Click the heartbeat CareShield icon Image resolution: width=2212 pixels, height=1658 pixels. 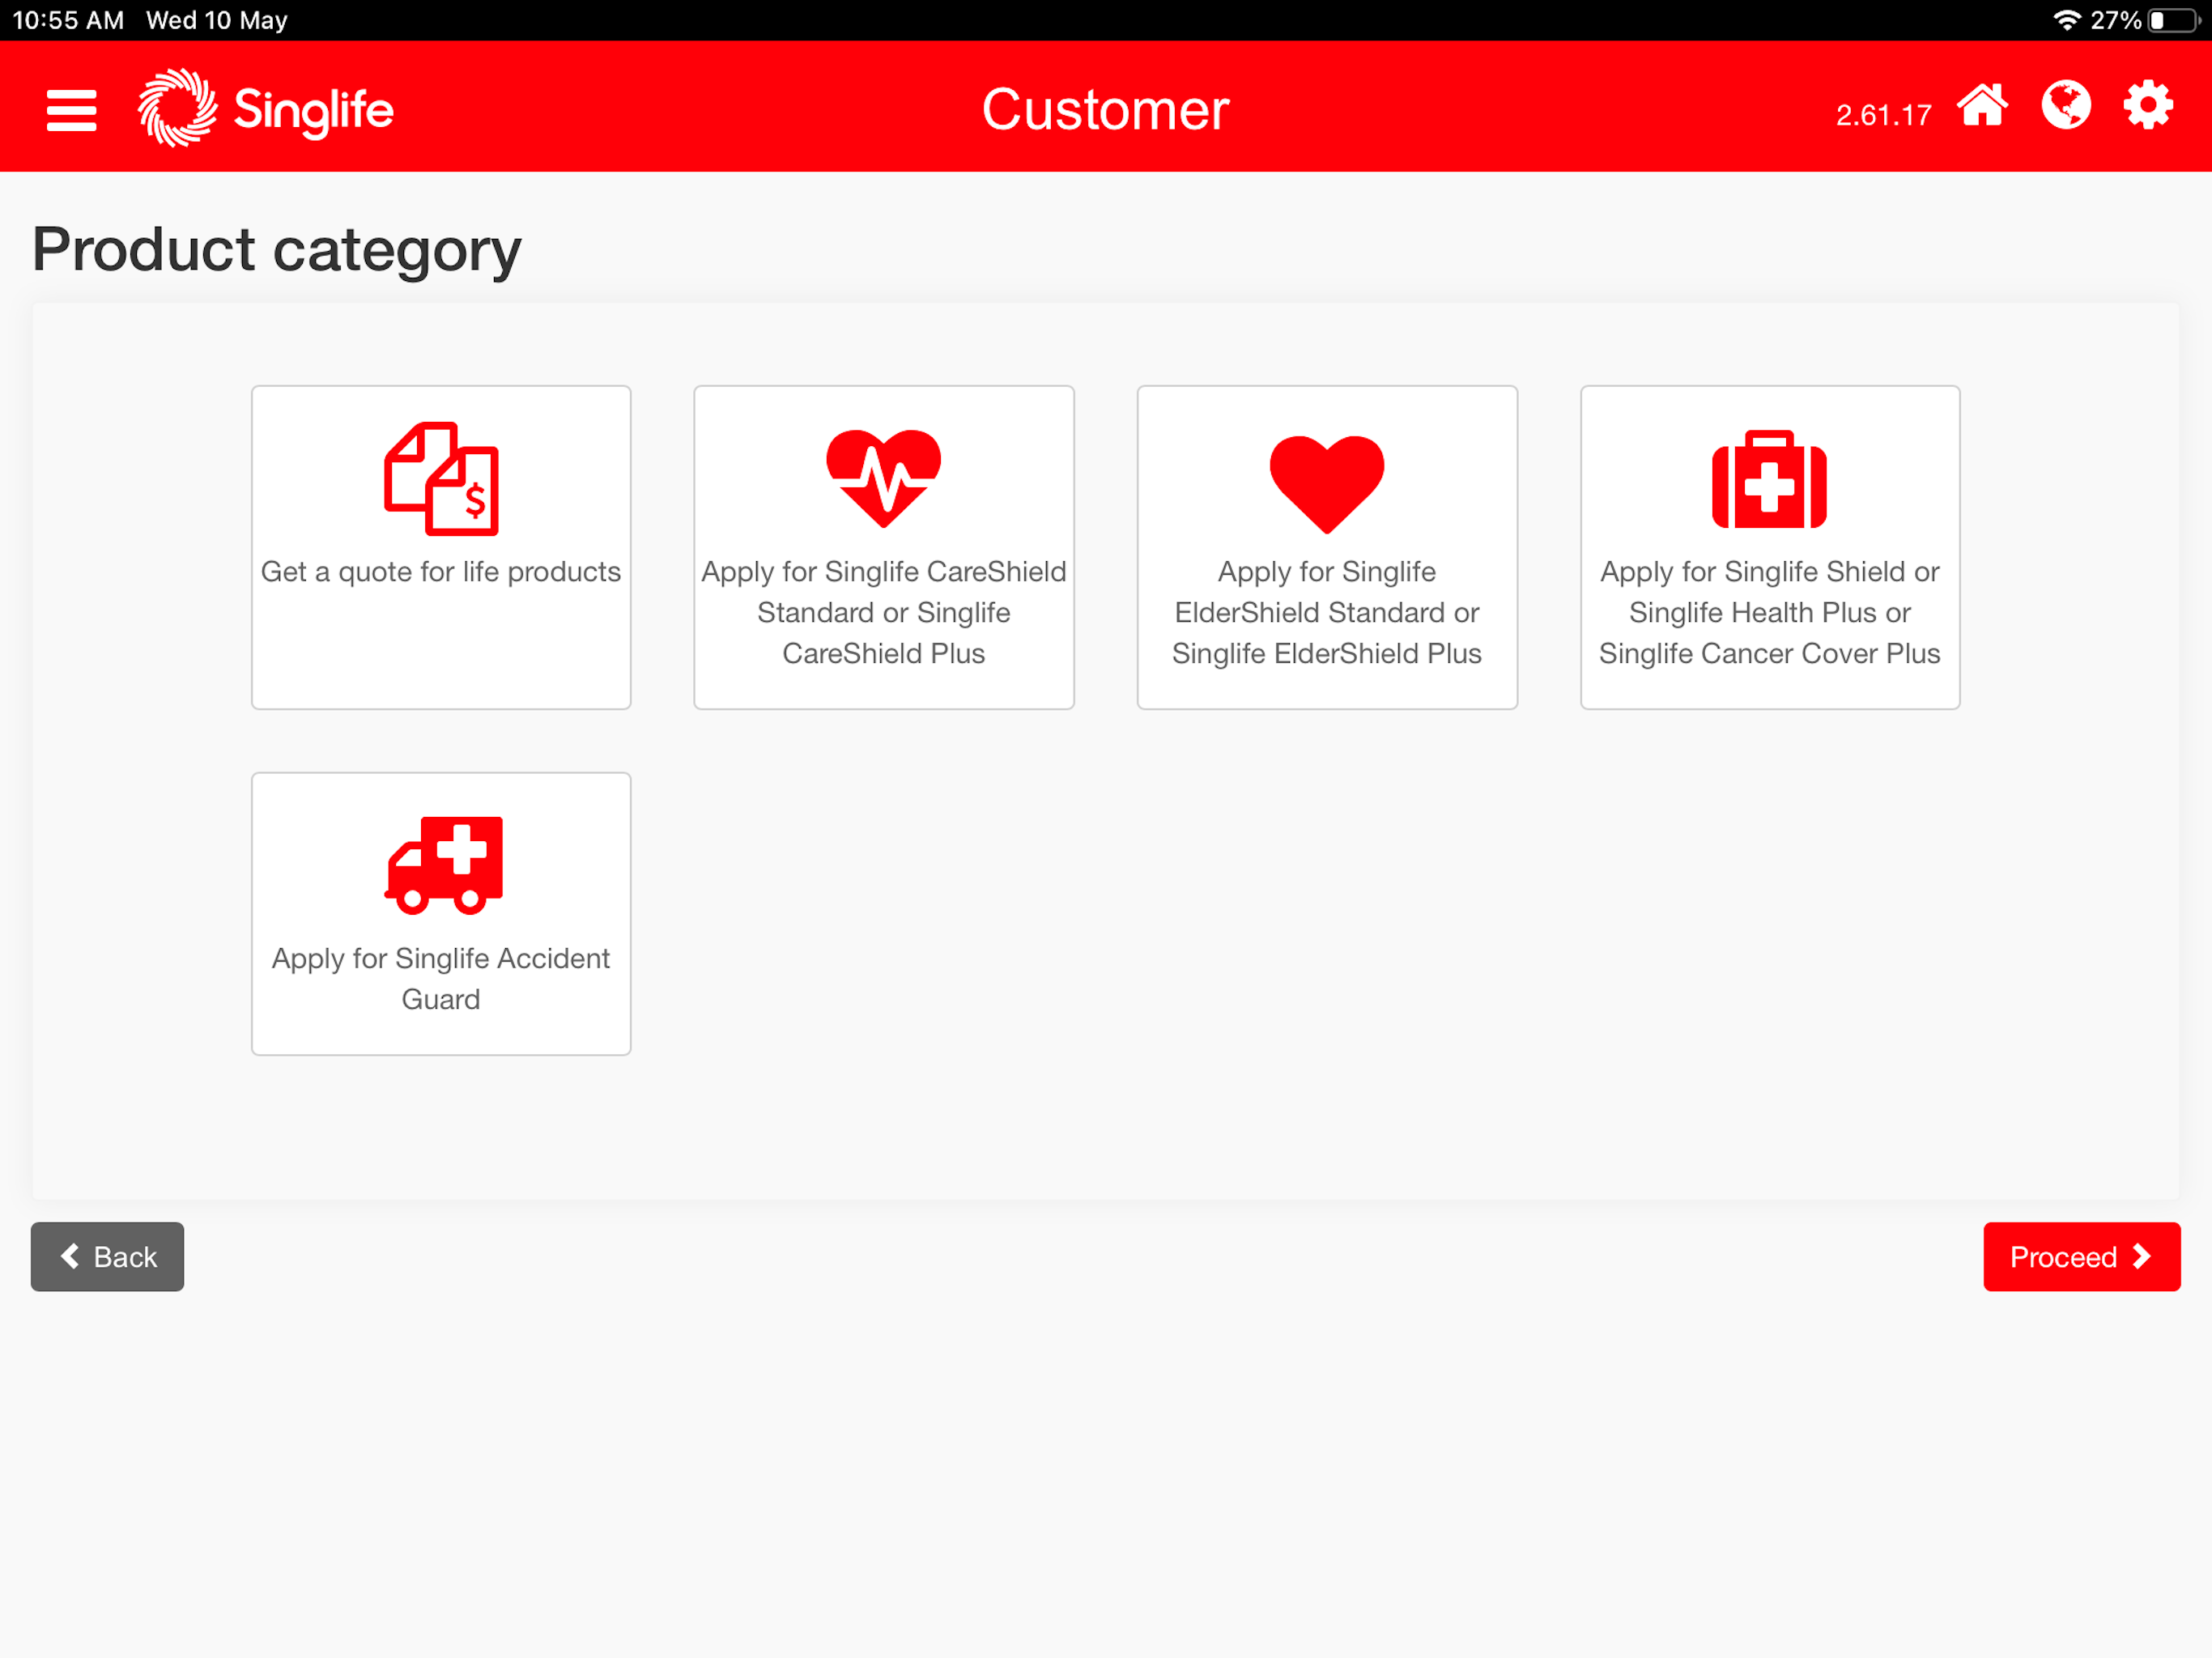click(x=884, y=479)
